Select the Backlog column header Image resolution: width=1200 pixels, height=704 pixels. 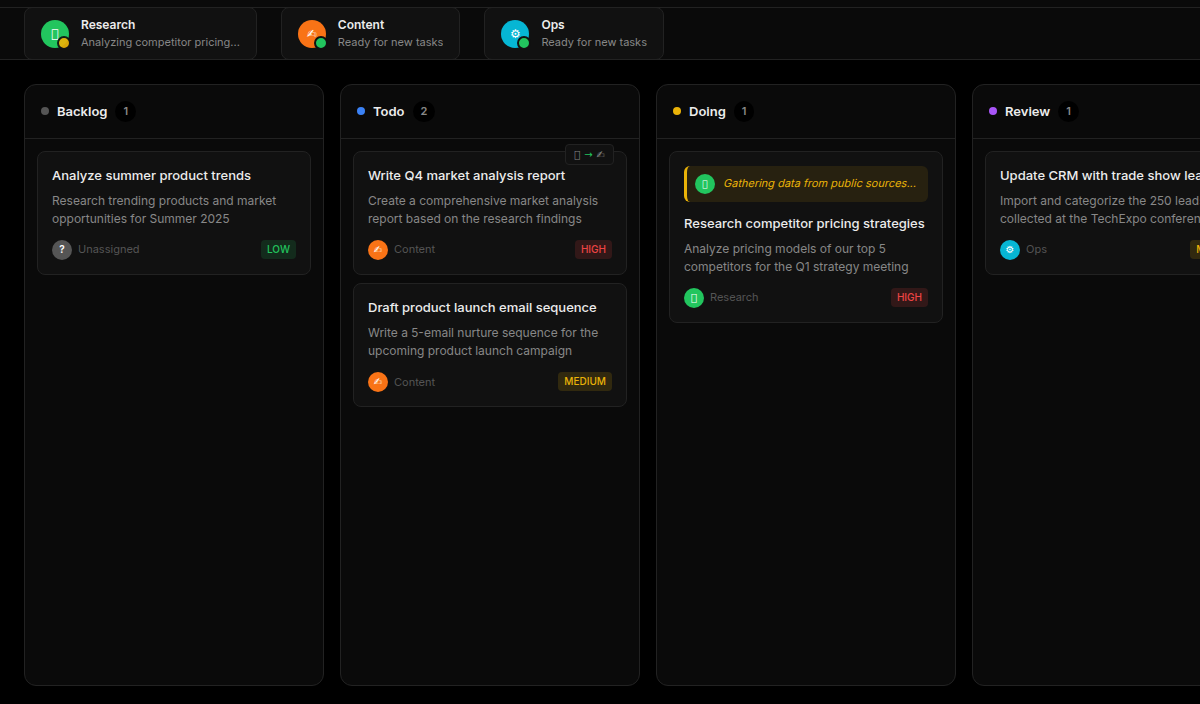pyautogui.click(x=82, y=111)
